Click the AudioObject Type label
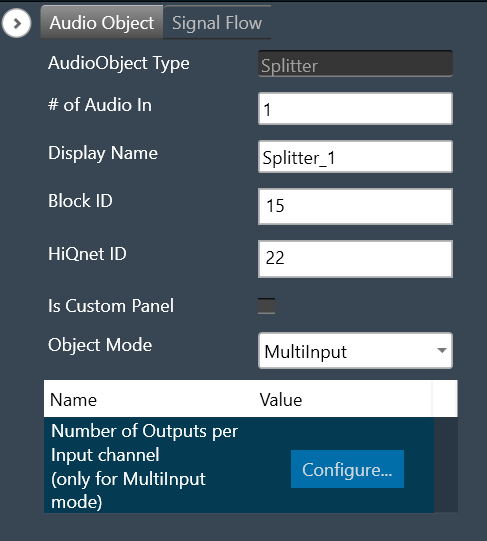 coord(119,63)
